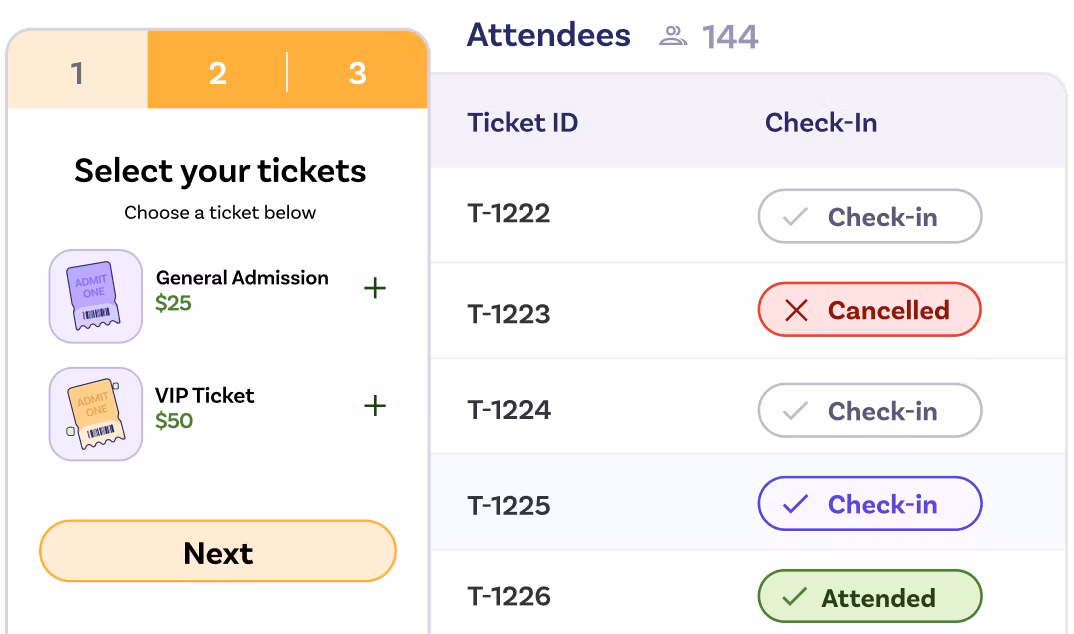
Task: Click the green checkmark on Attended badge
Action: click(x=795, y=597)
